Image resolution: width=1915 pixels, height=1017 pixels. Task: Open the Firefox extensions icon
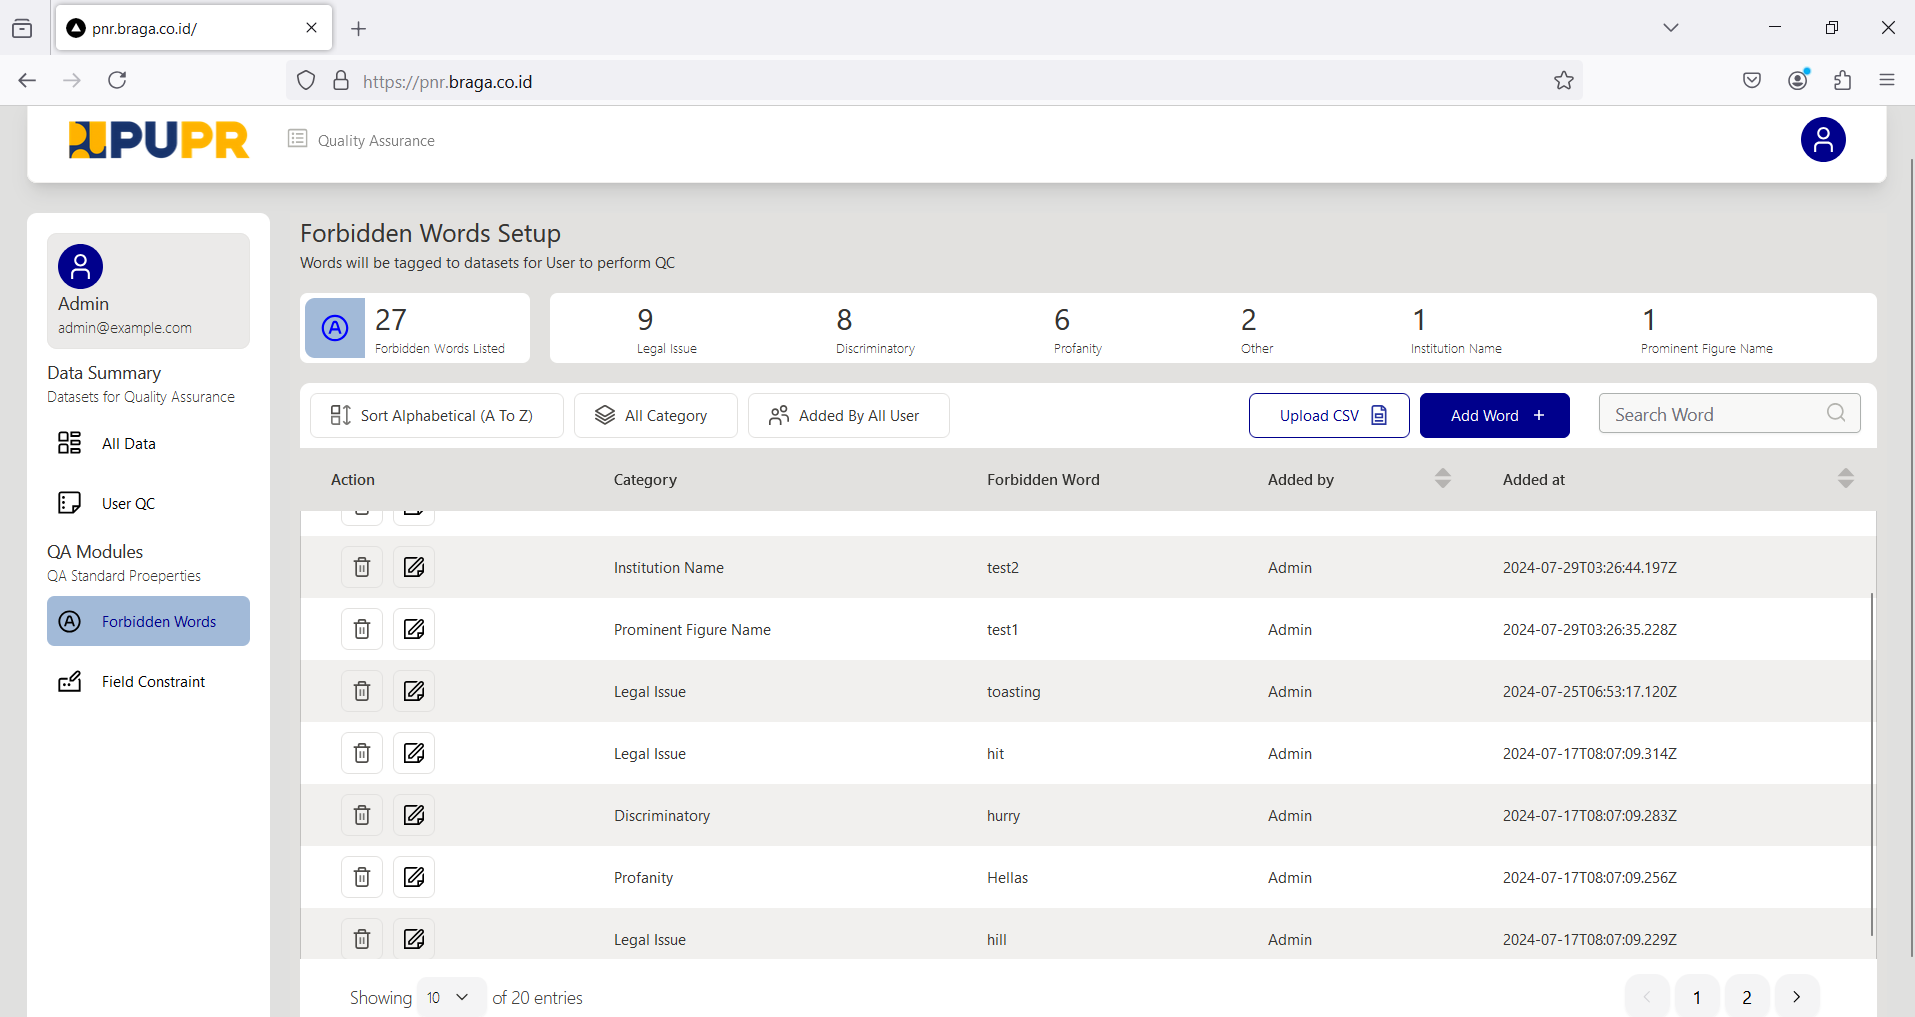coord(1842,81)
